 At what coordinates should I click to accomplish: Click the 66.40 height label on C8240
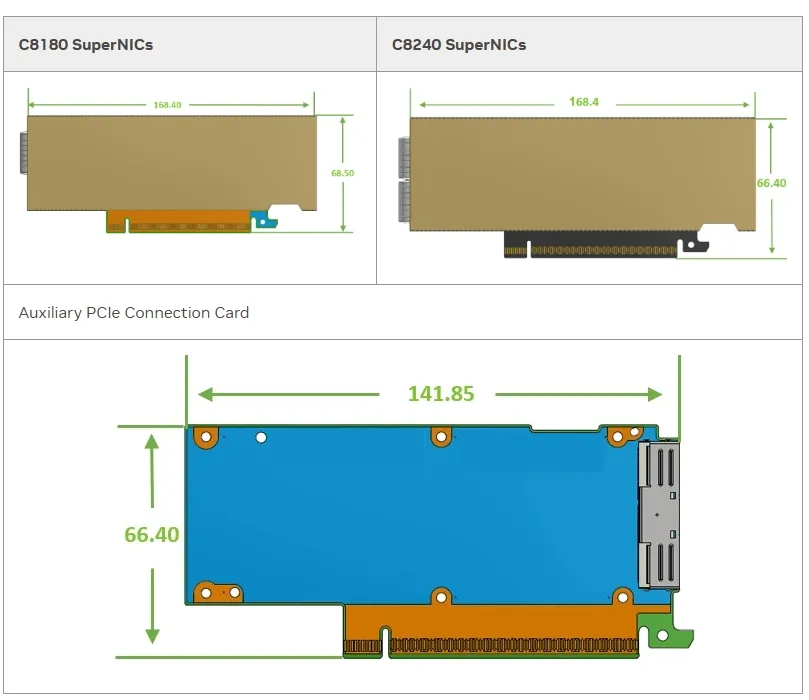coord(771,183)
